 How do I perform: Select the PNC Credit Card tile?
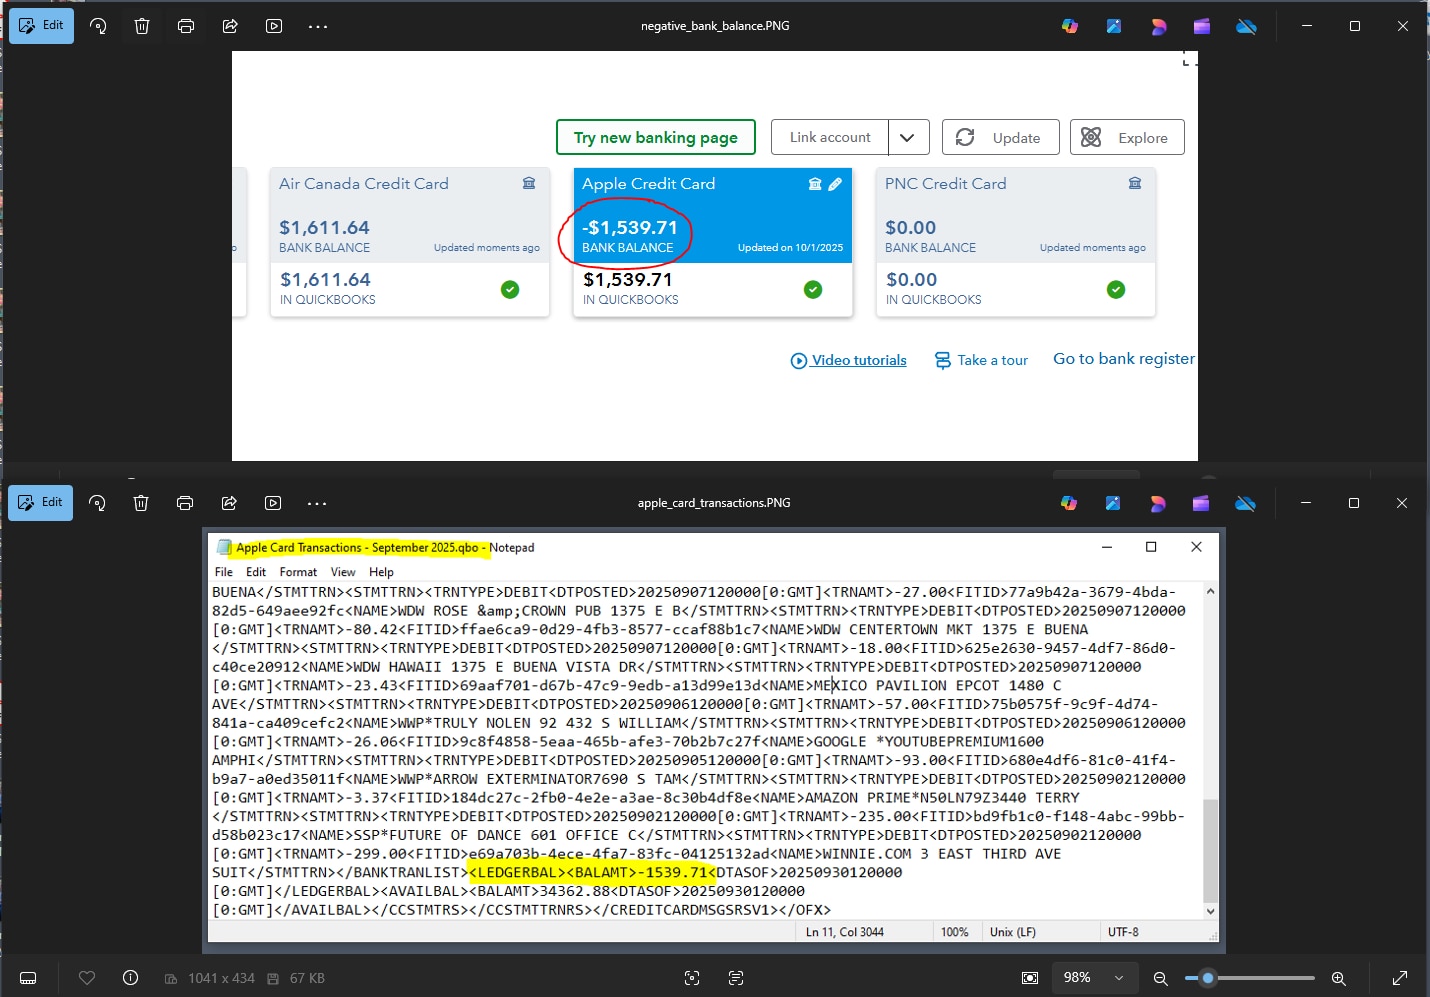point(1016,242)
